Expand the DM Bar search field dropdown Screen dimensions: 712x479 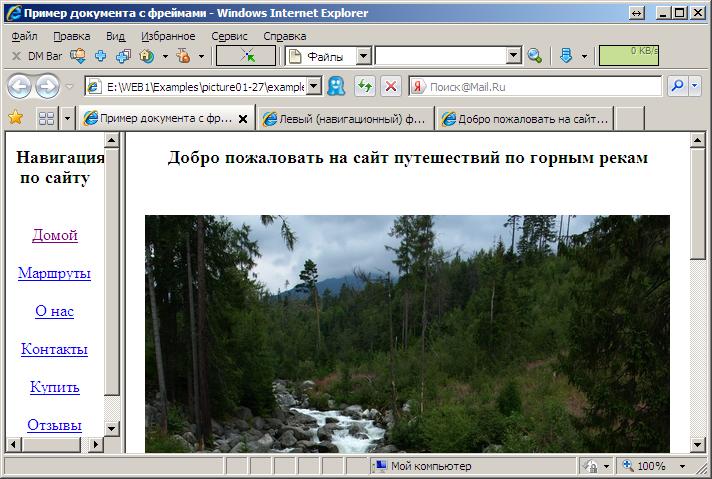coord(514,56)
